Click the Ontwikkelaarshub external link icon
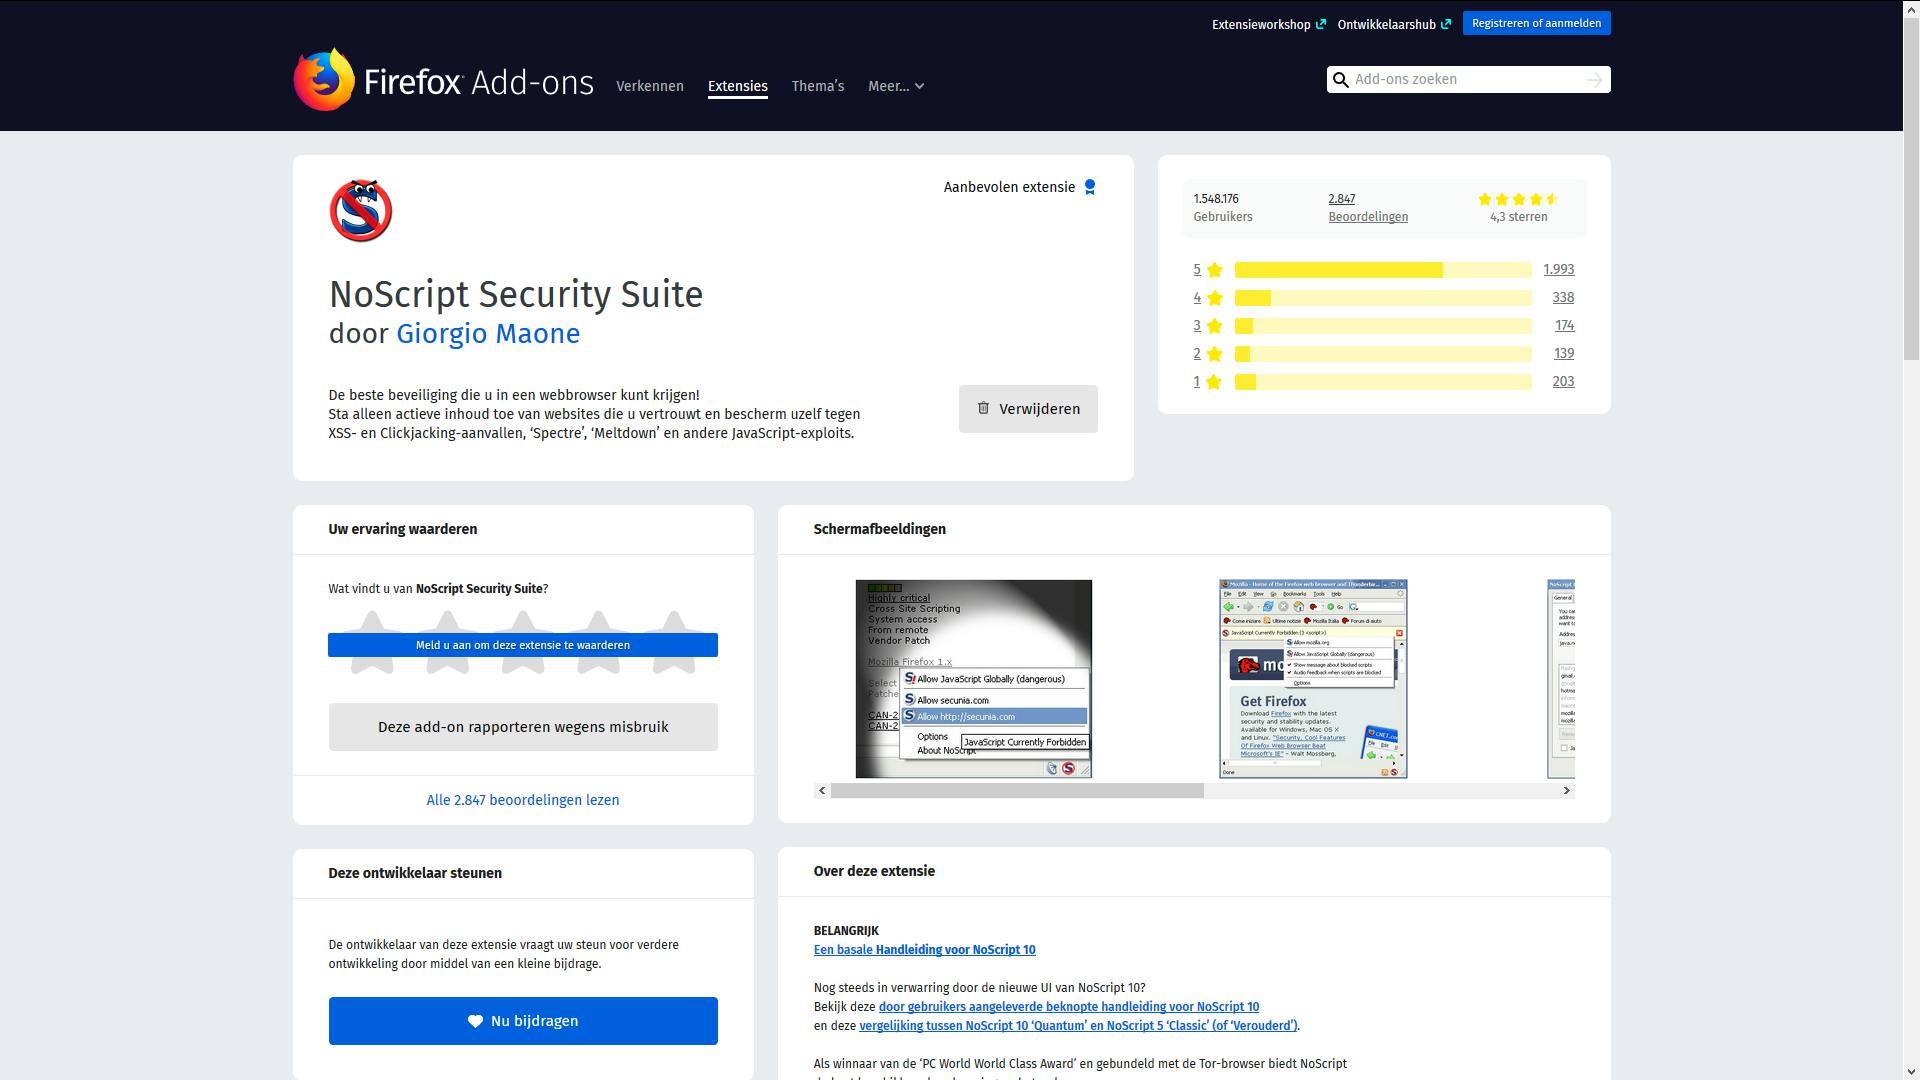Viewport: 1920px width, 1080px height. point(1446,24)
